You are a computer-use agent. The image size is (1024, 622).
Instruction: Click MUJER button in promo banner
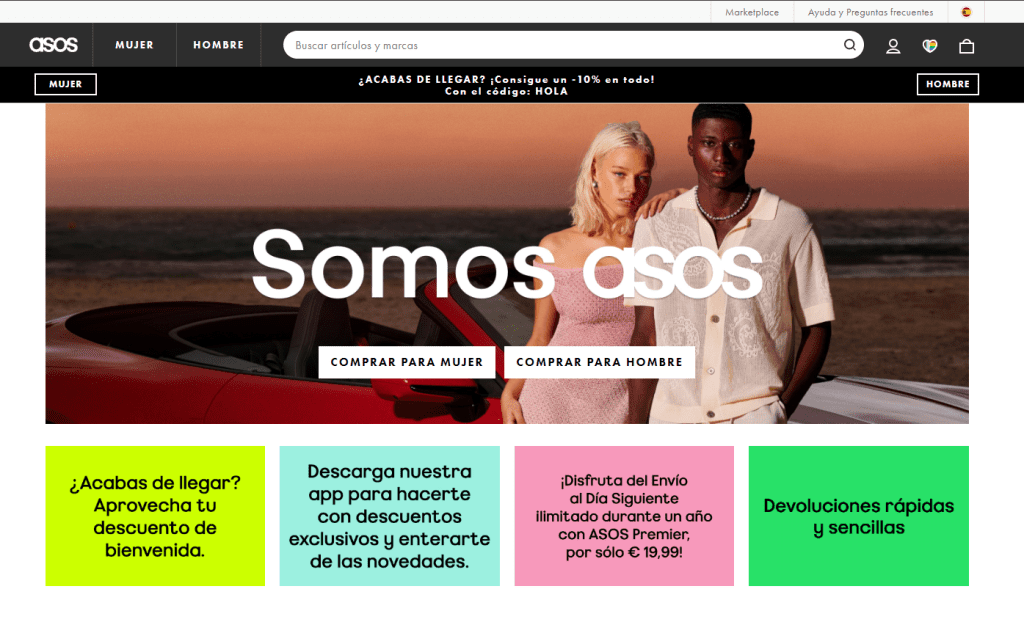[65, 84]
